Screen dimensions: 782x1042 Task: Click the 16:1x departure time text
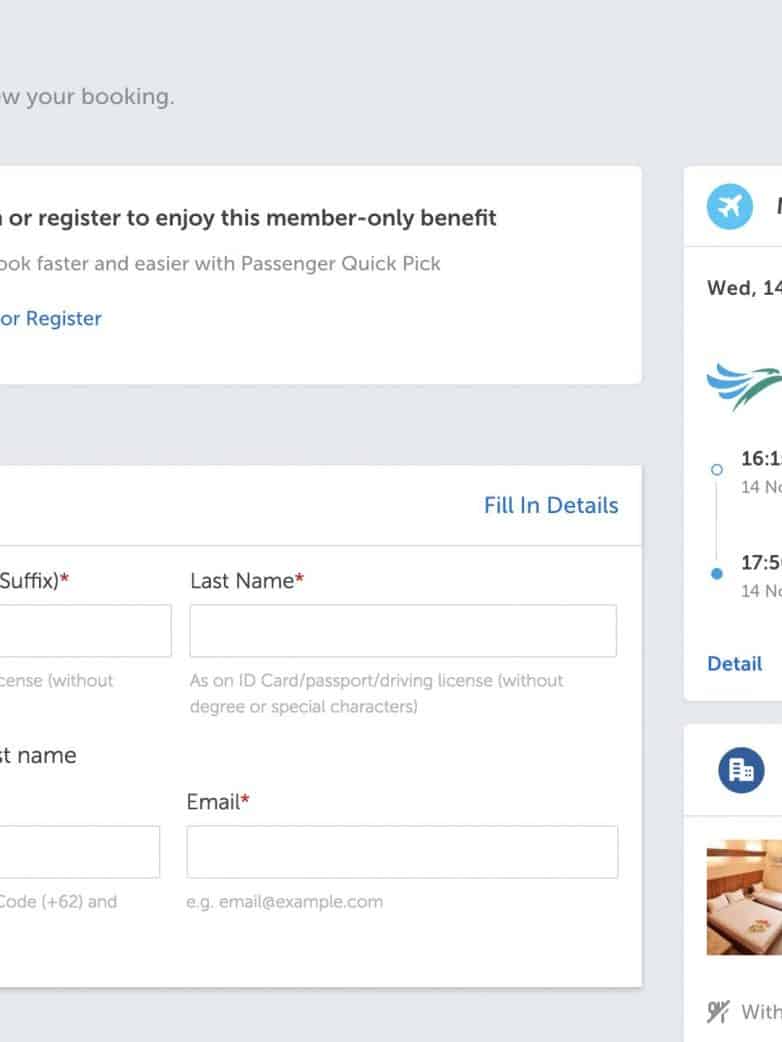(x=761, y=459)
